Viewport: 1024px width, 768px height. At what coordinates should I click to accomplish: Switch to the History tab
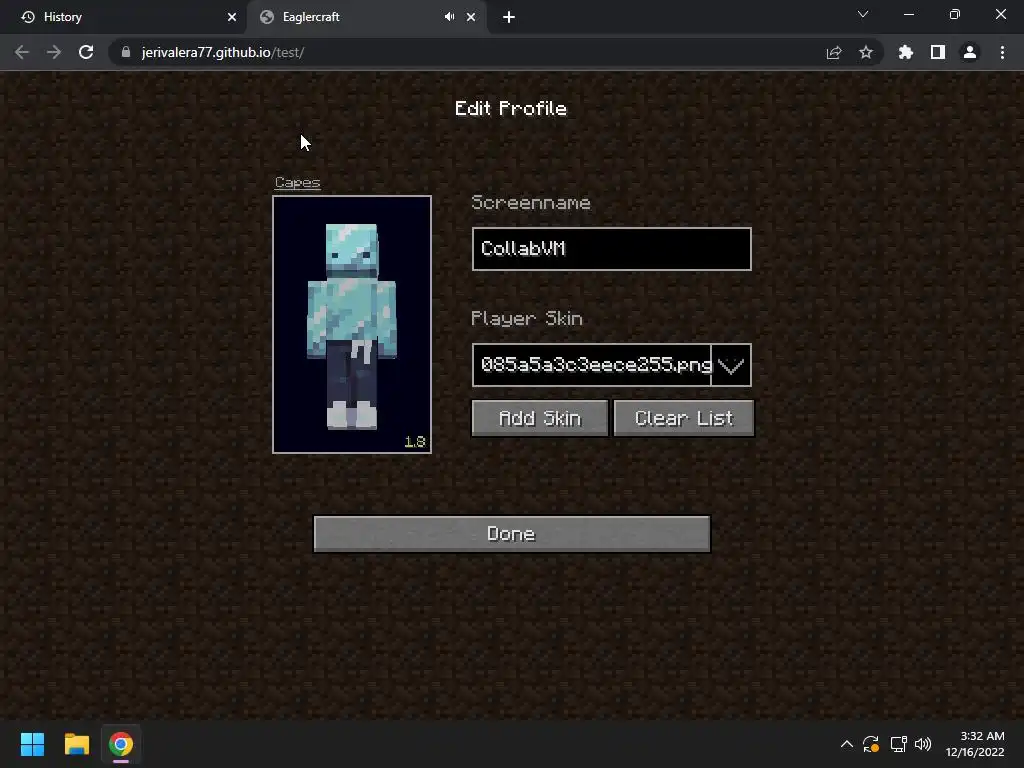click(124, 17)
